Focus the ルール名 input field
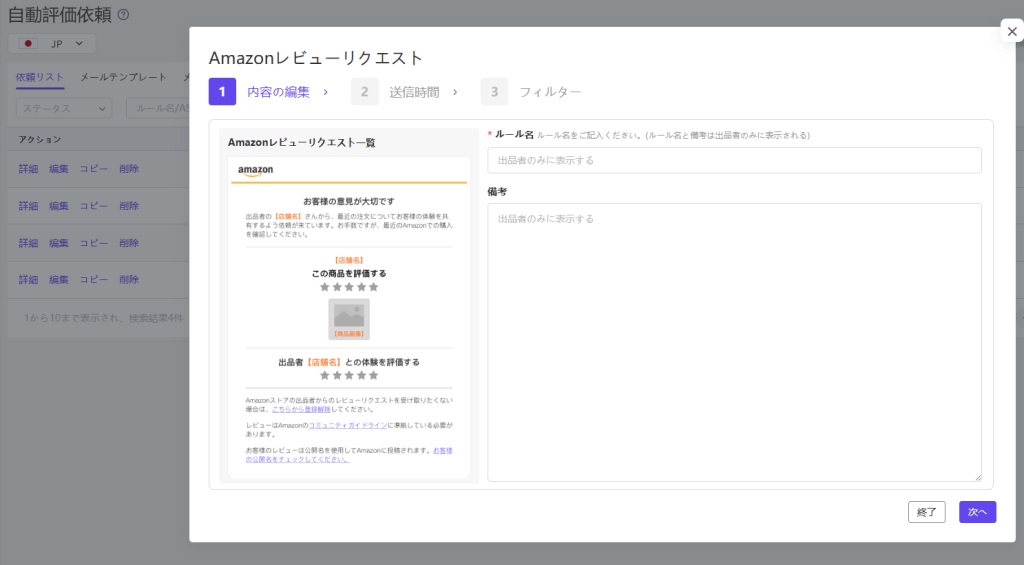 point(734,160)
